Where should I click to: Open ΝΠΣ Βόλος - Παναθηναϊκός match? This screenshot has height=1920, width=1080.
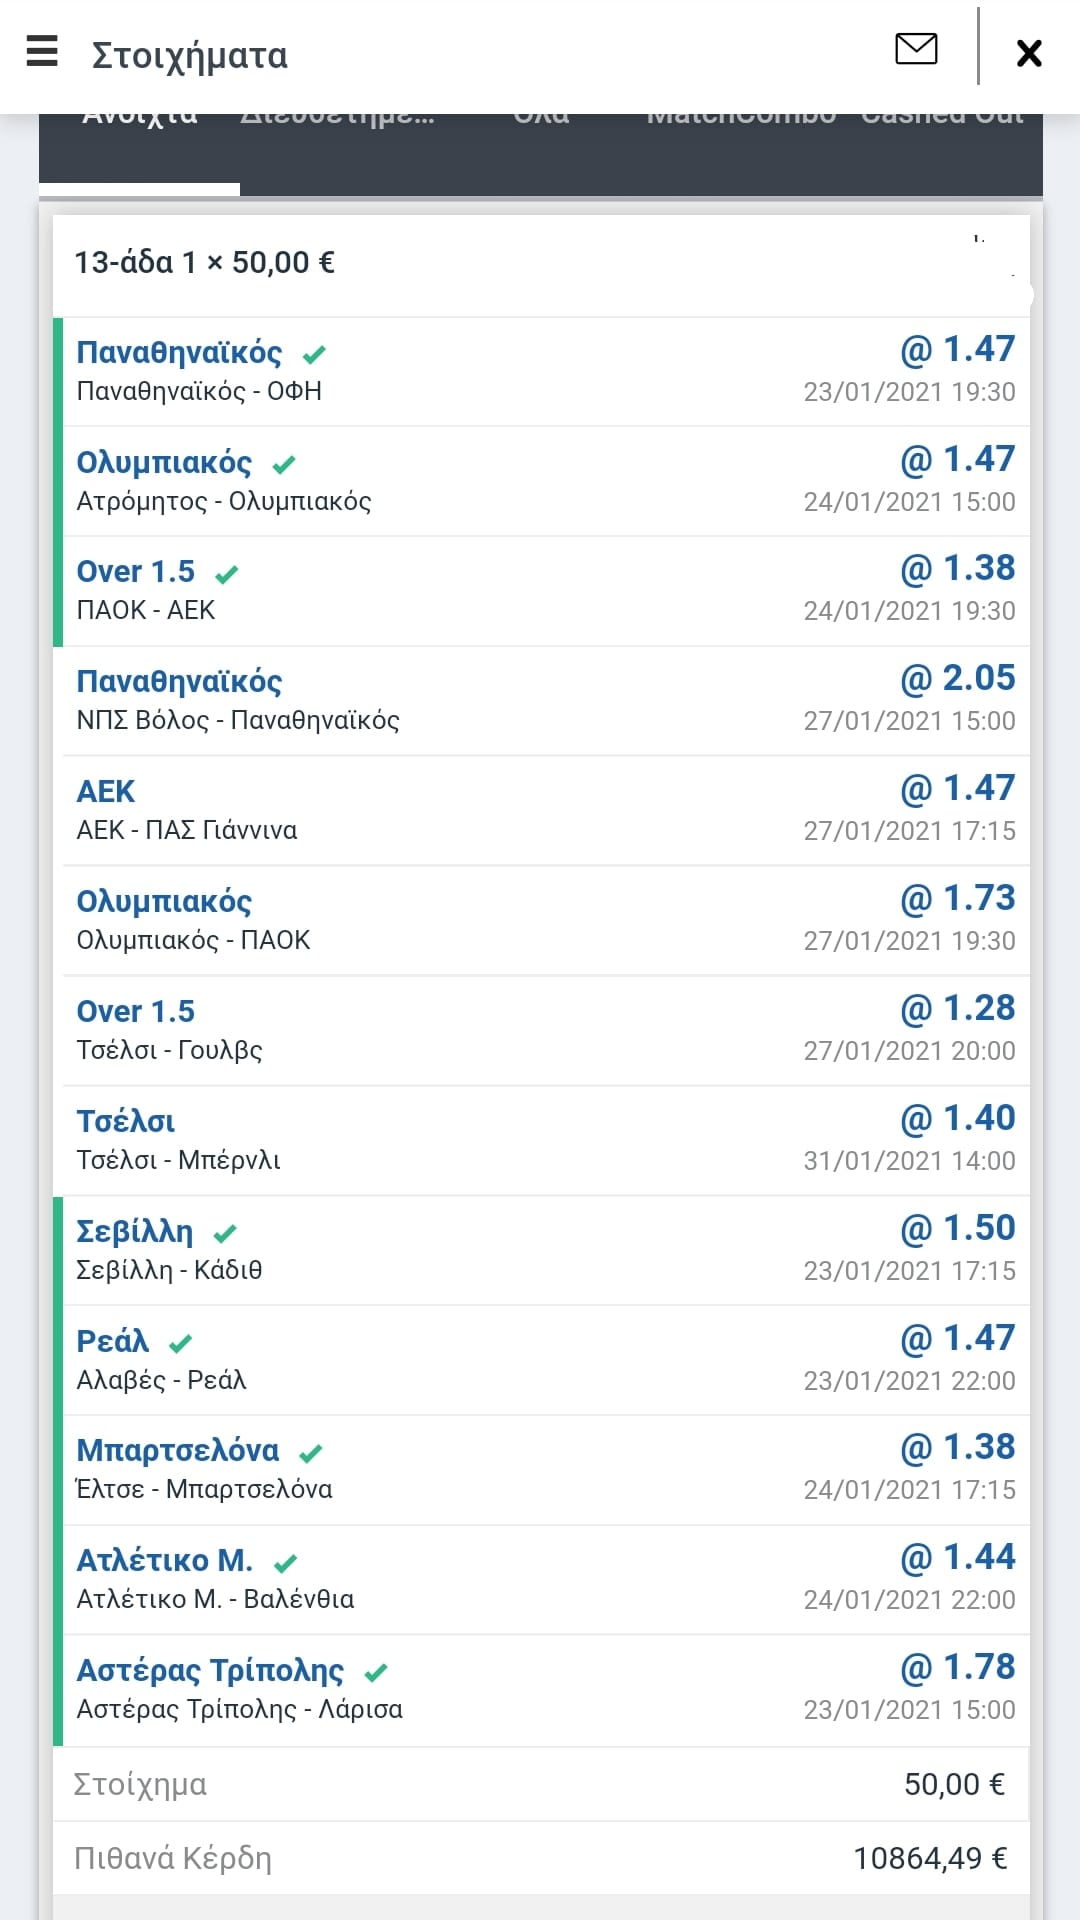click(238, 720)
